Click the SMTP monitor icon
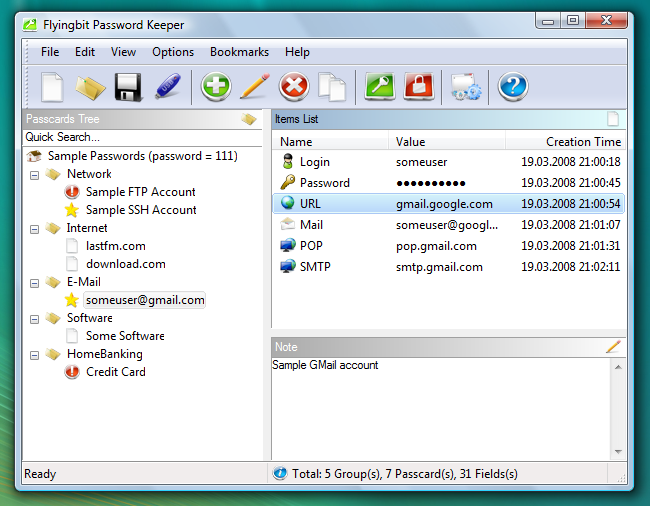The width and height of the screenshot is (650, 506). point(288,266)
